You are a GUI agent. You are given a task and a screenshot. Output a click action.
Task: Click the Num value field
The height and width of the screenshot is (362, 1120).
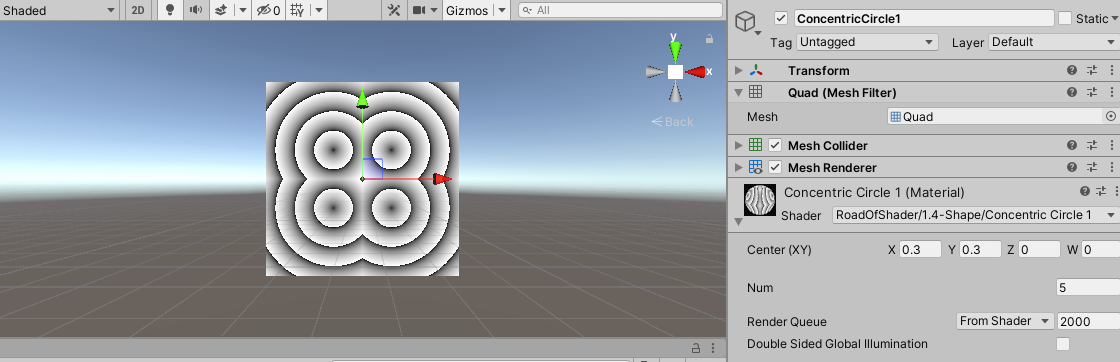pos(1088,288)
